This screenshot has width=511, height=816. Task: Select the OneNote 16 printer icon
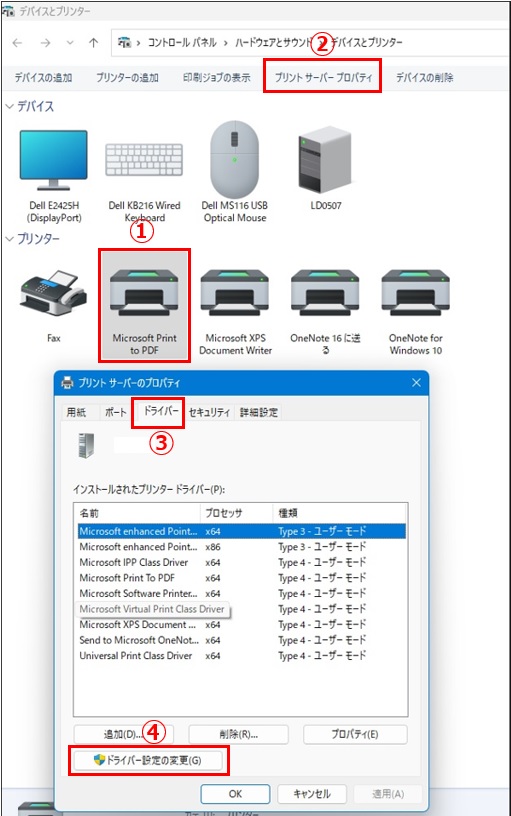[325, 311]
